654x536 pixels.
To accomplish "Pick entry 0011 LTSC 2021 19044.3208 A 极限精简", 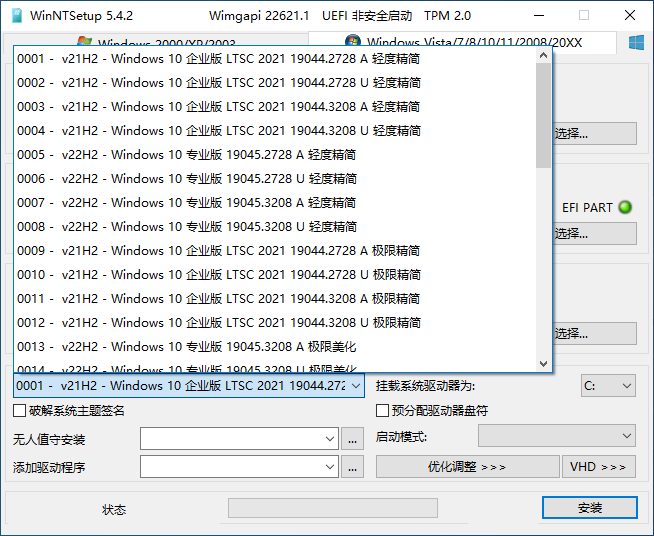I will (x=275, y=299).
